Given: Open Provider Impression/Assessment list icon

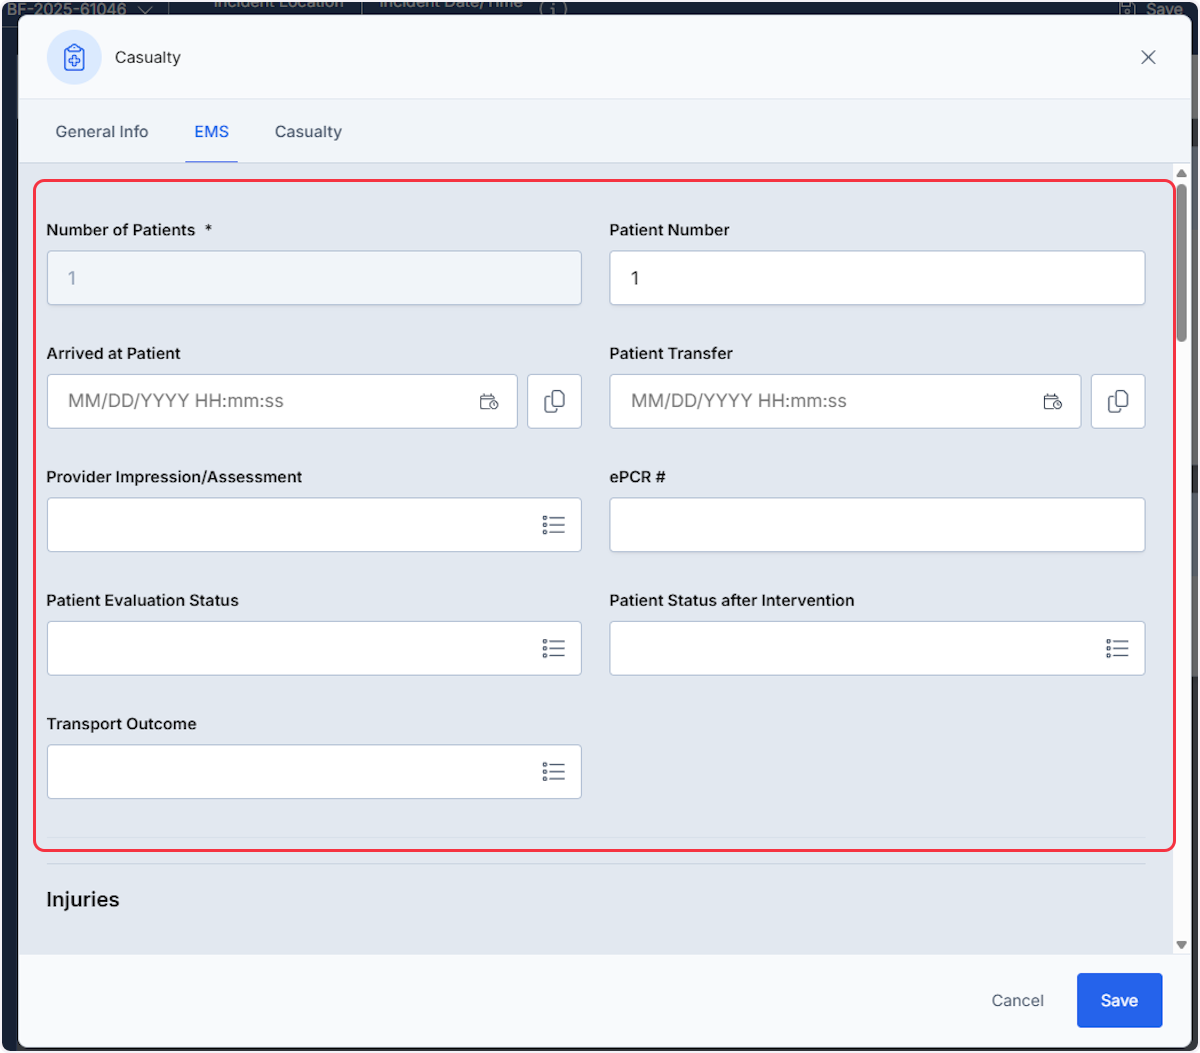Looking at the screenshot, I should [x=554, y=525].
